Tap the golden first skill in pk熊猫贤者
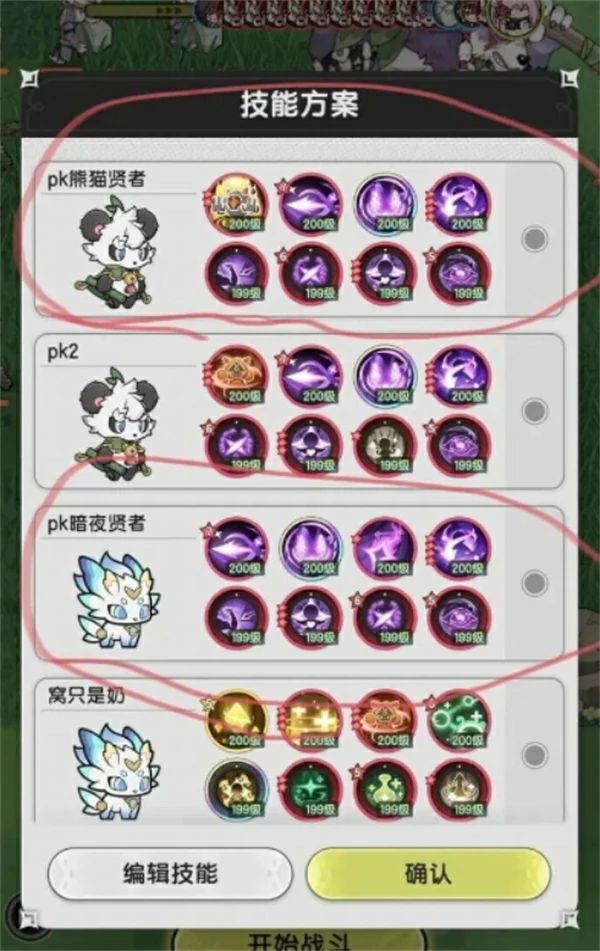600x951 pixels. point(236,205)
